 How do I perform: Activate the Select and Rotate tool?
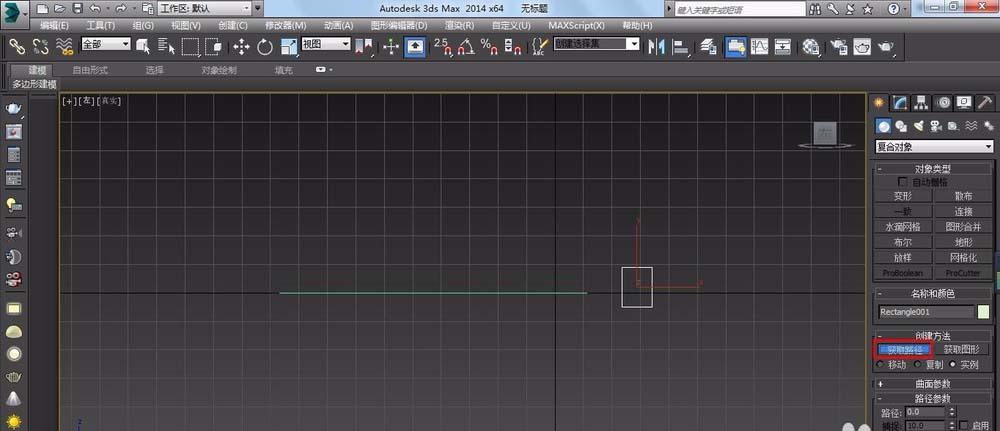(265, 46)
